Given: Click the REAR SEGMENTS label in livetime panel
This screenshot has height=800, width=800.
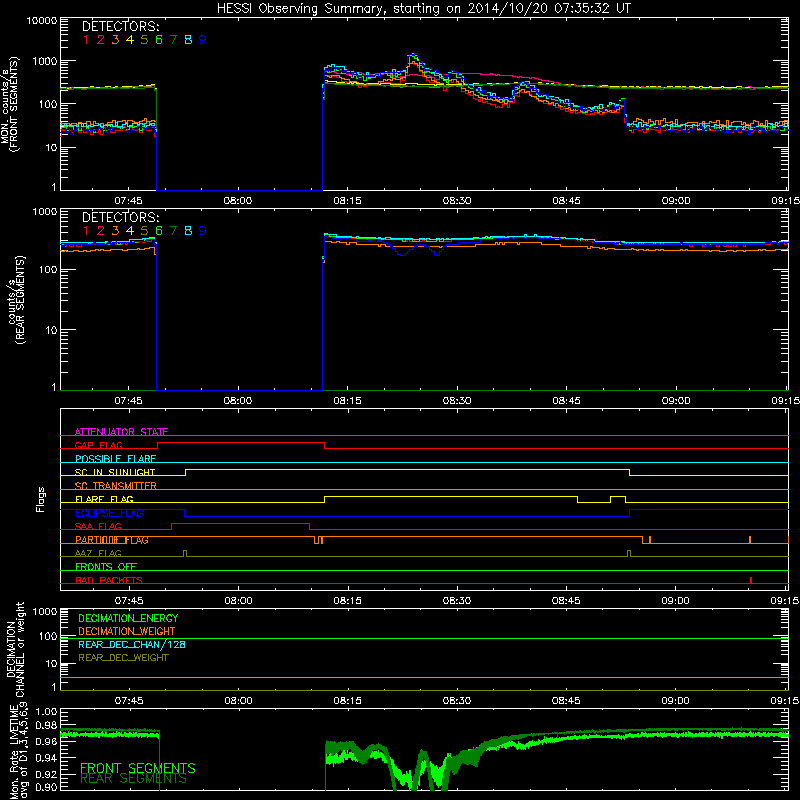Looking at the screenshot, I should pos(134,779).
